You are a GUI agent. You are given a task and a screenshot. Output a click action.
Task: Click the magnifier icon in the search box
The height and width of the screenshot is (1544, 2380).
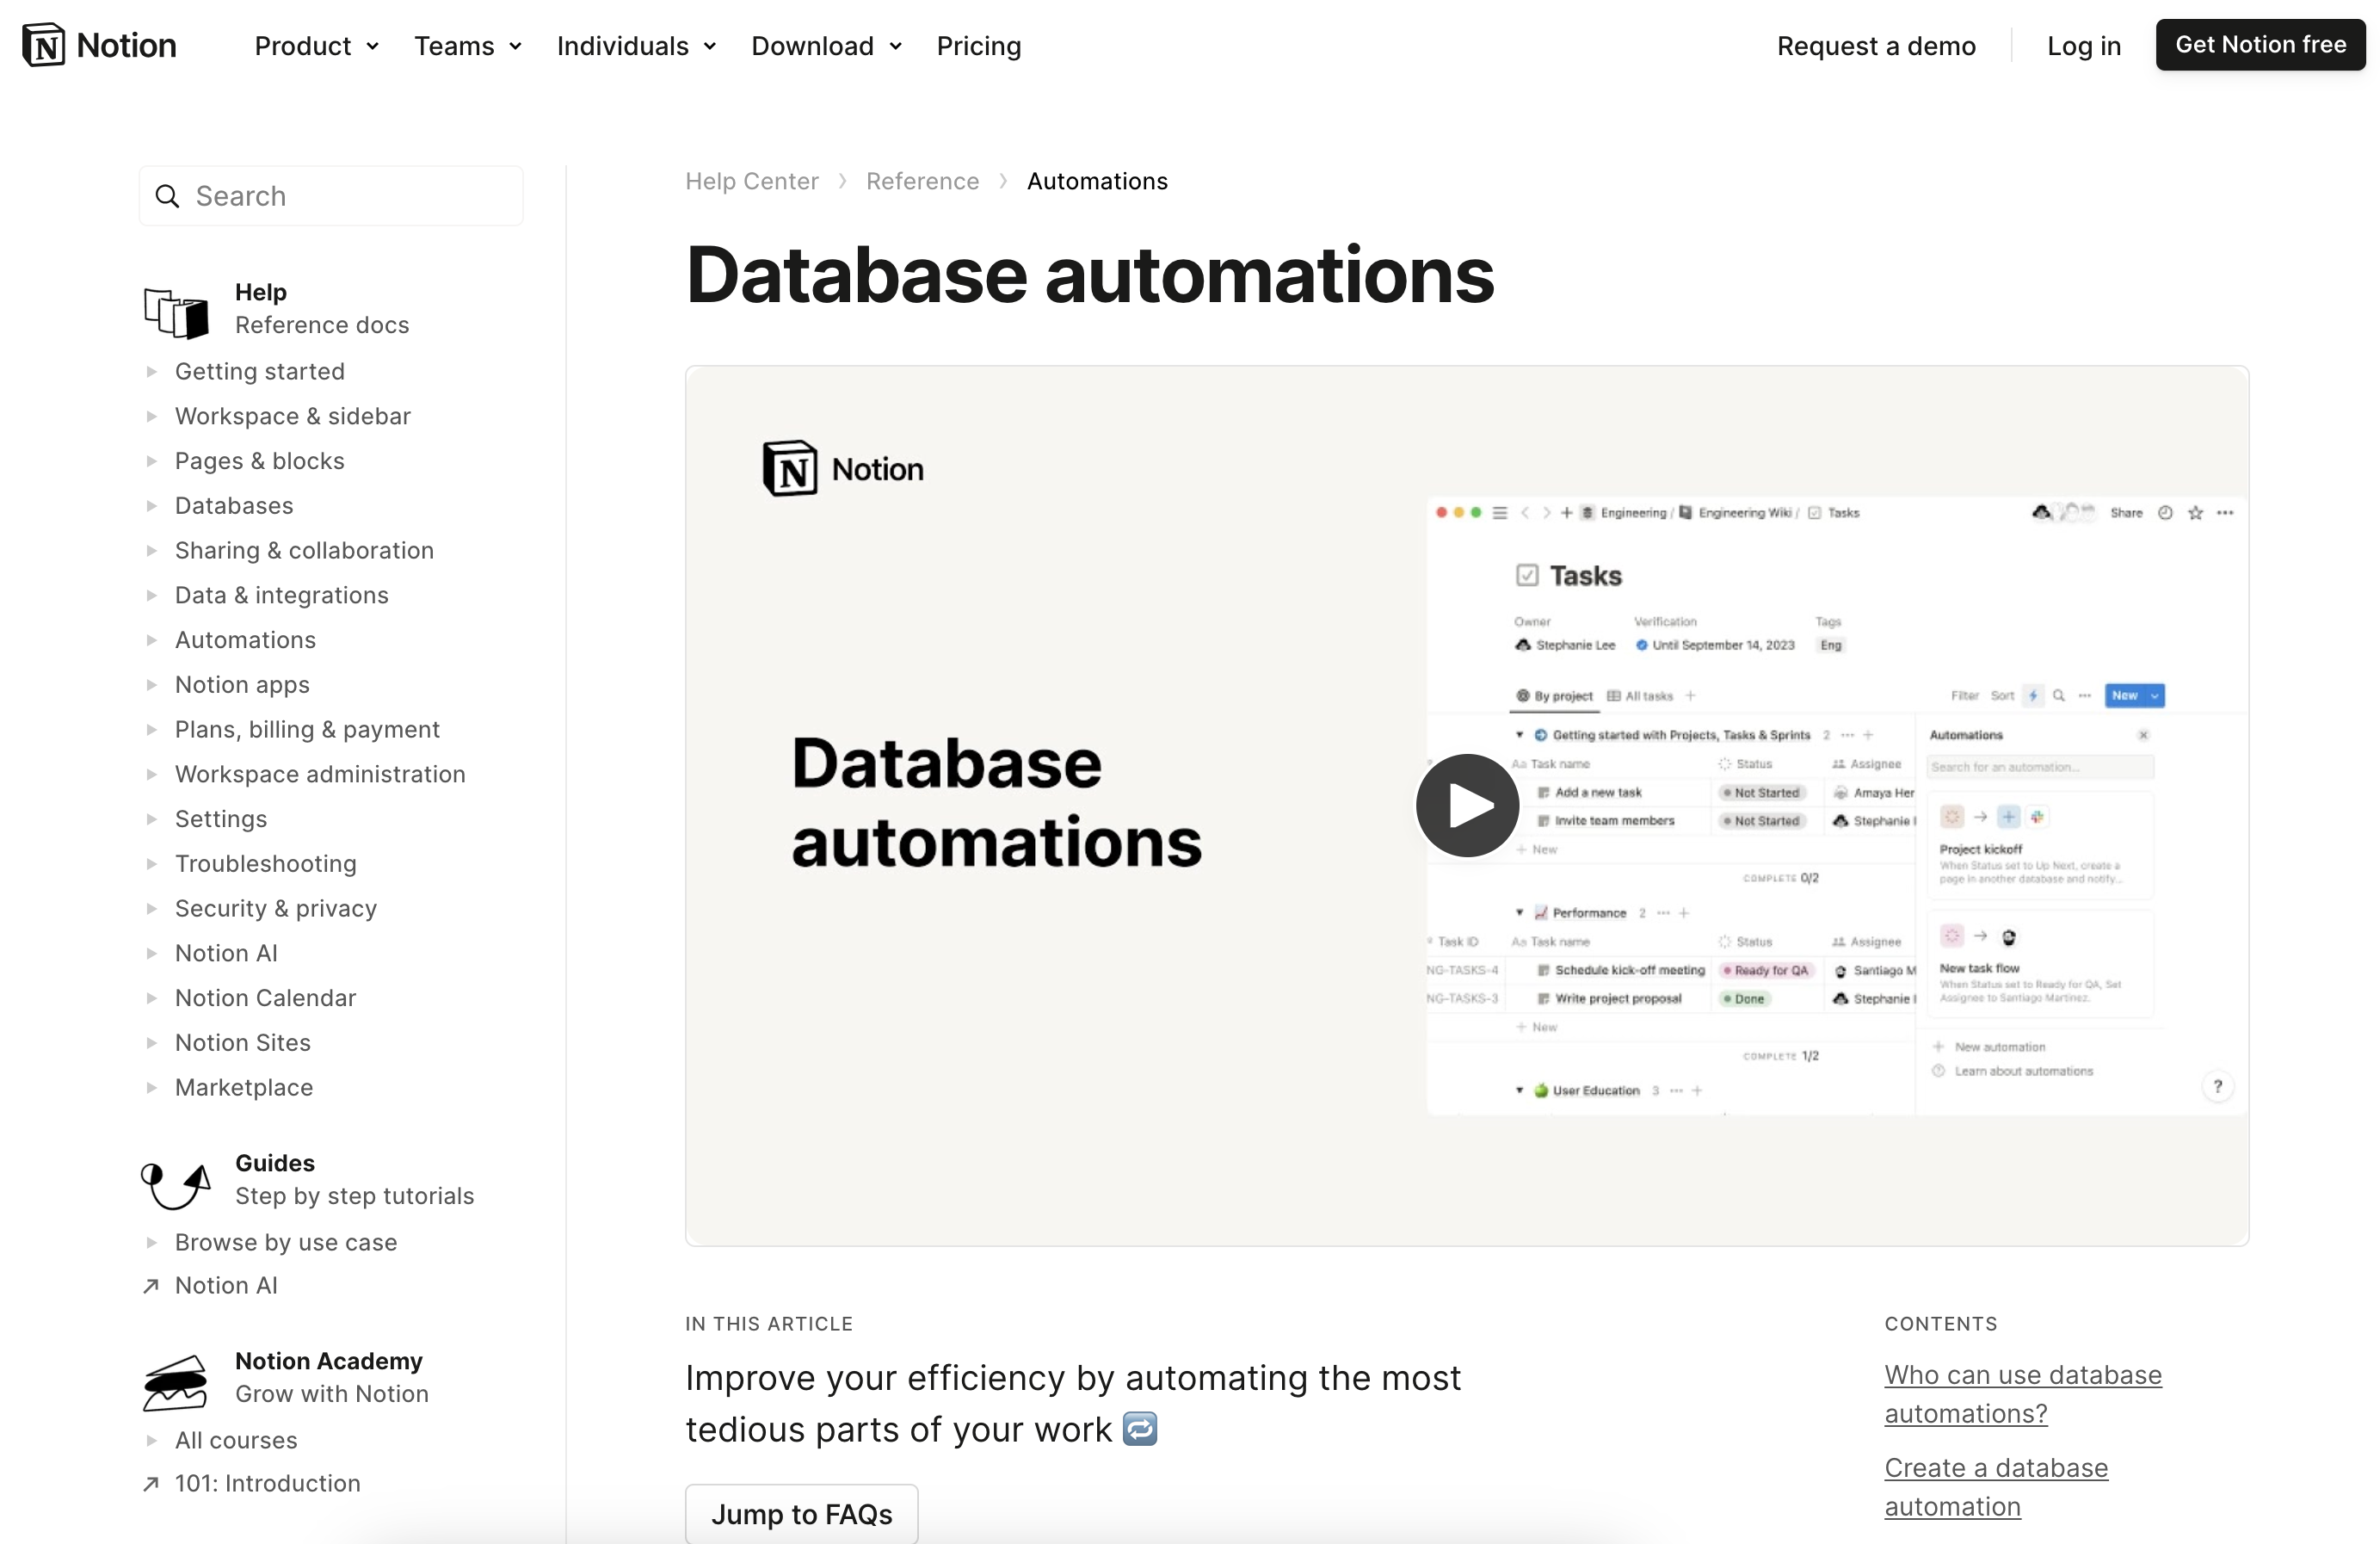[x=167, y=196]
